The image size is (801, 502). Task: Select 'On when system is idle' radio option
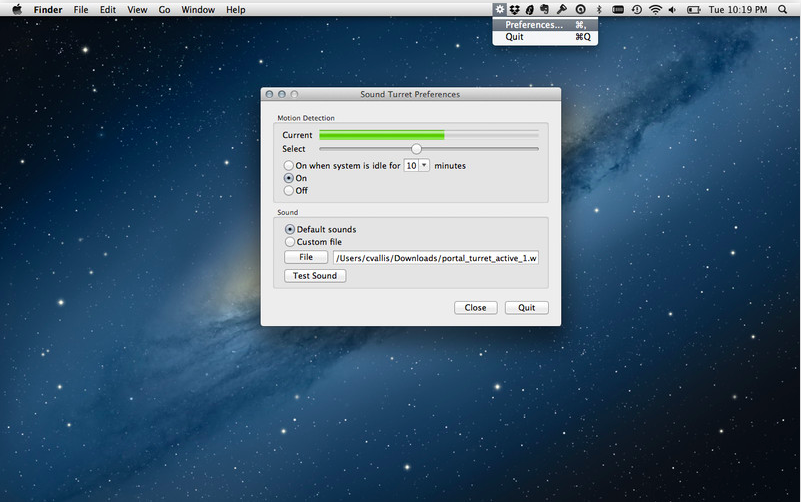289,165
